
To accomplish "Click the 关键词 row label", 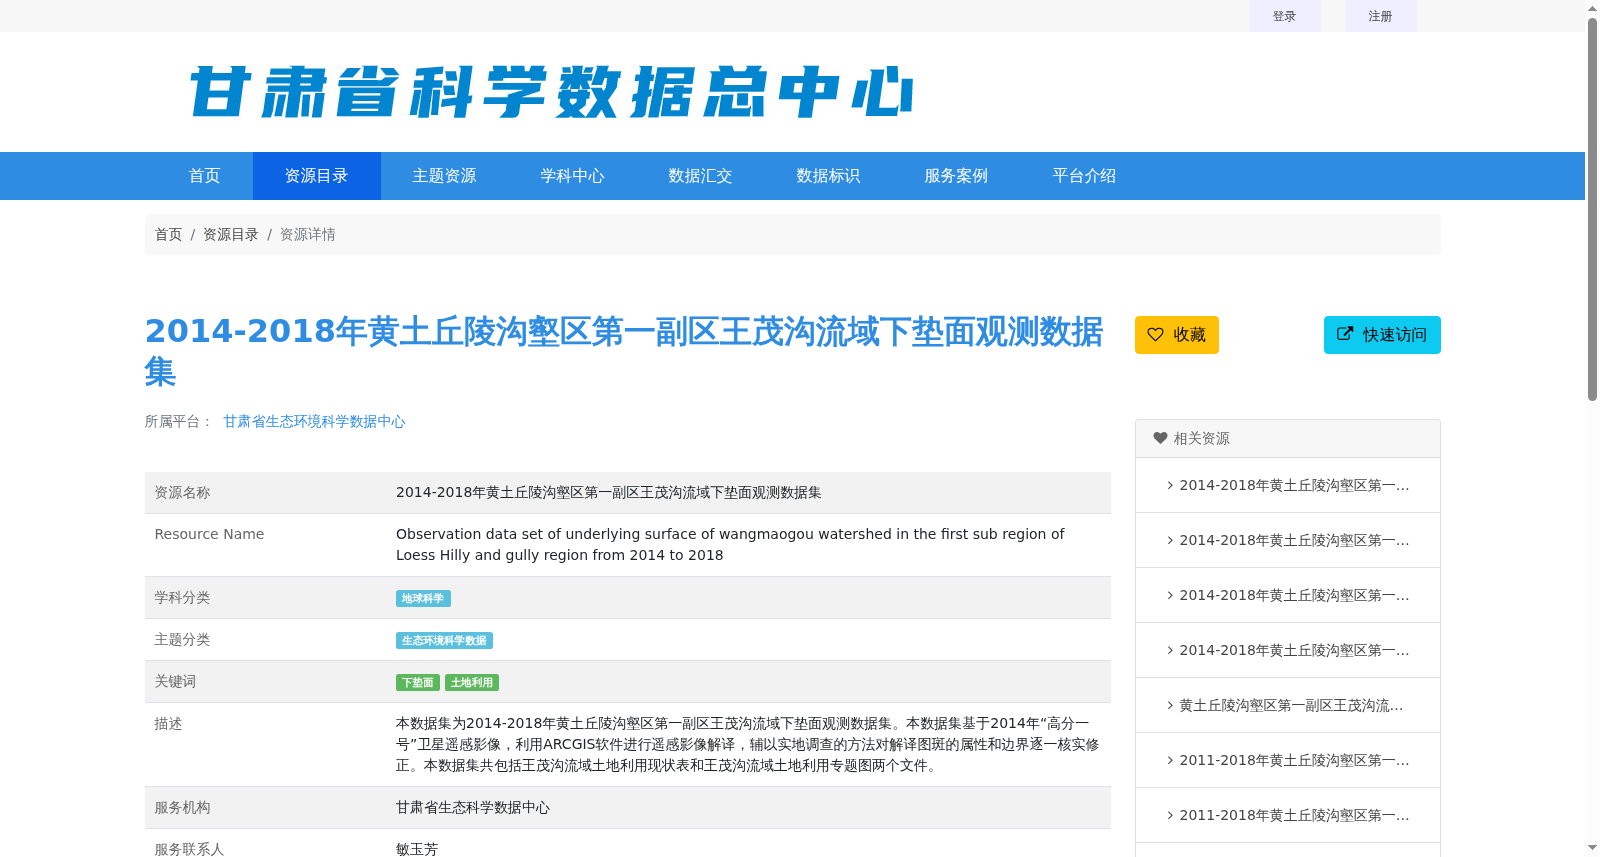I will (x=176, y=682).
